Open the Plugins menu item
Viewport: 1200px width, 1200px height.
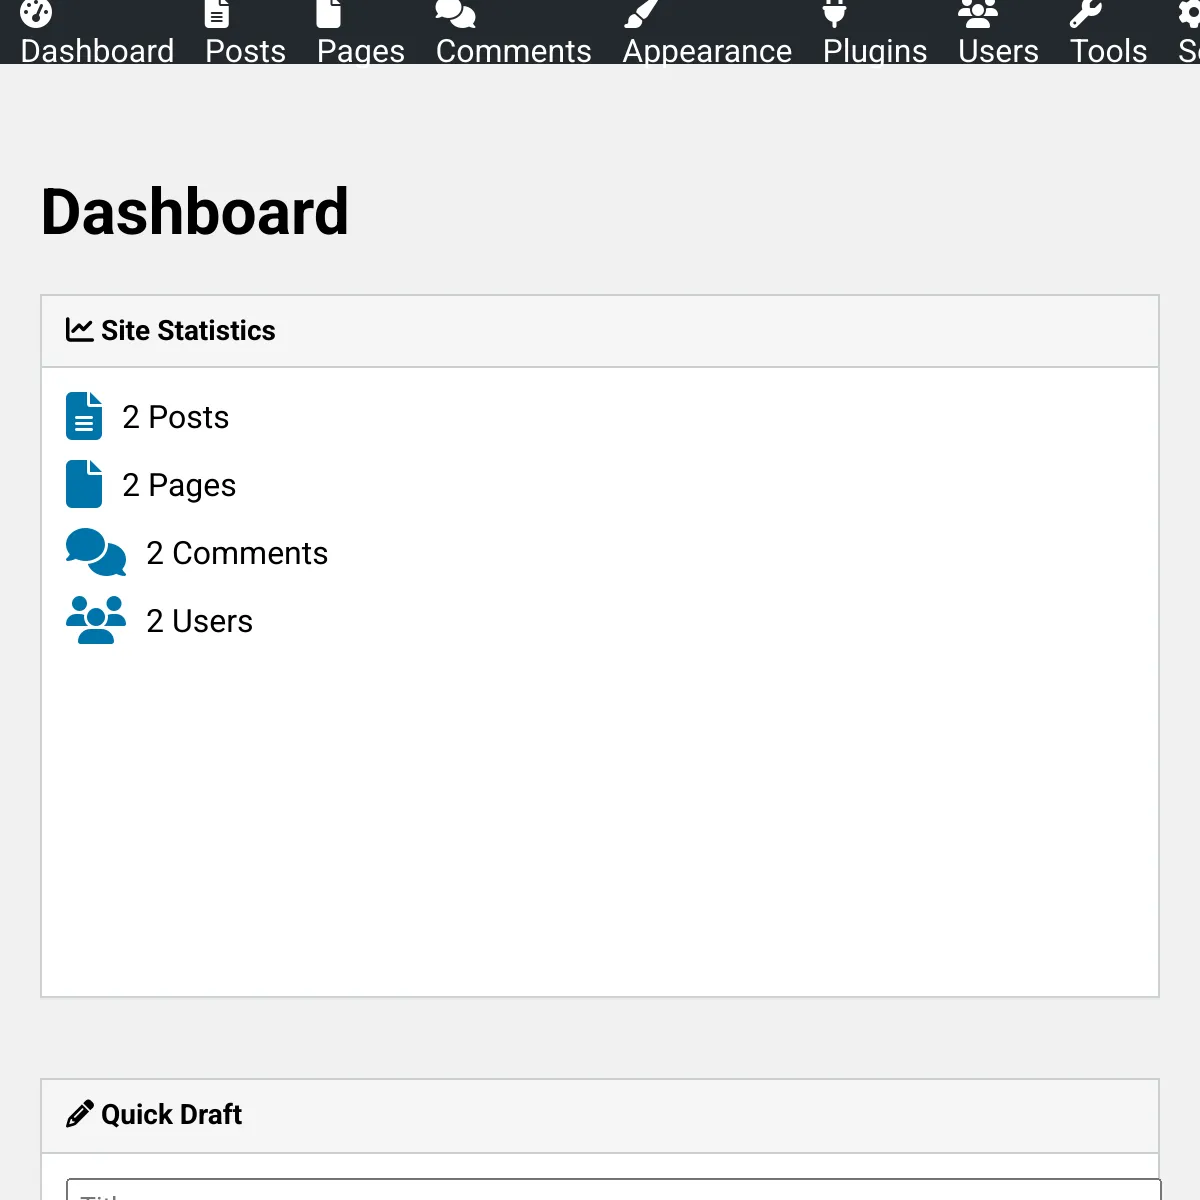874,51
